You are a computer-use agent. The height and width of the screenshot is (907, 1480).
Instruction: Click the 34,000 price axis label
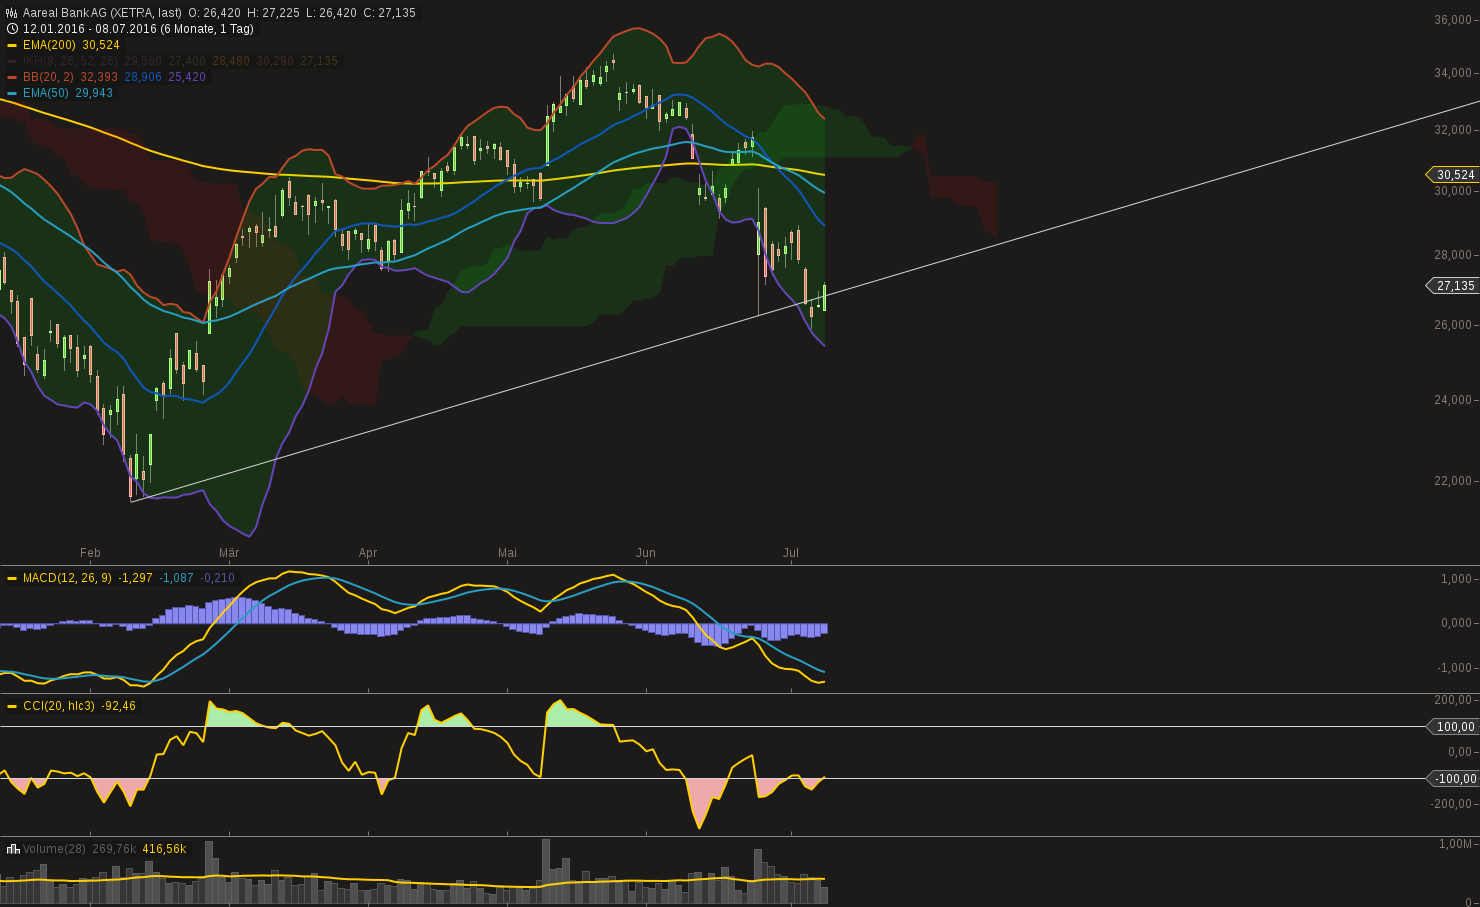[x=1453, y=73]
